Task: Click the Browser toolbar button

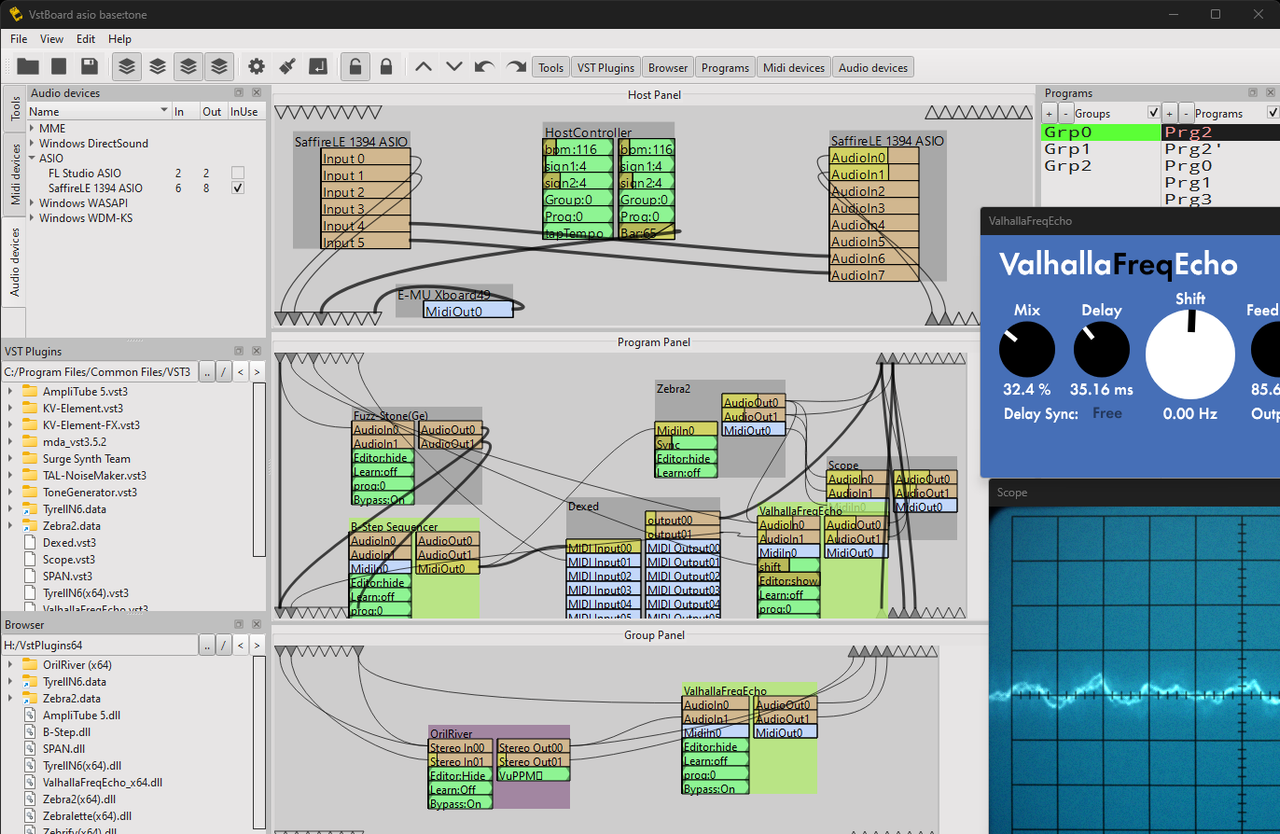Action: [x=667, y=66]
